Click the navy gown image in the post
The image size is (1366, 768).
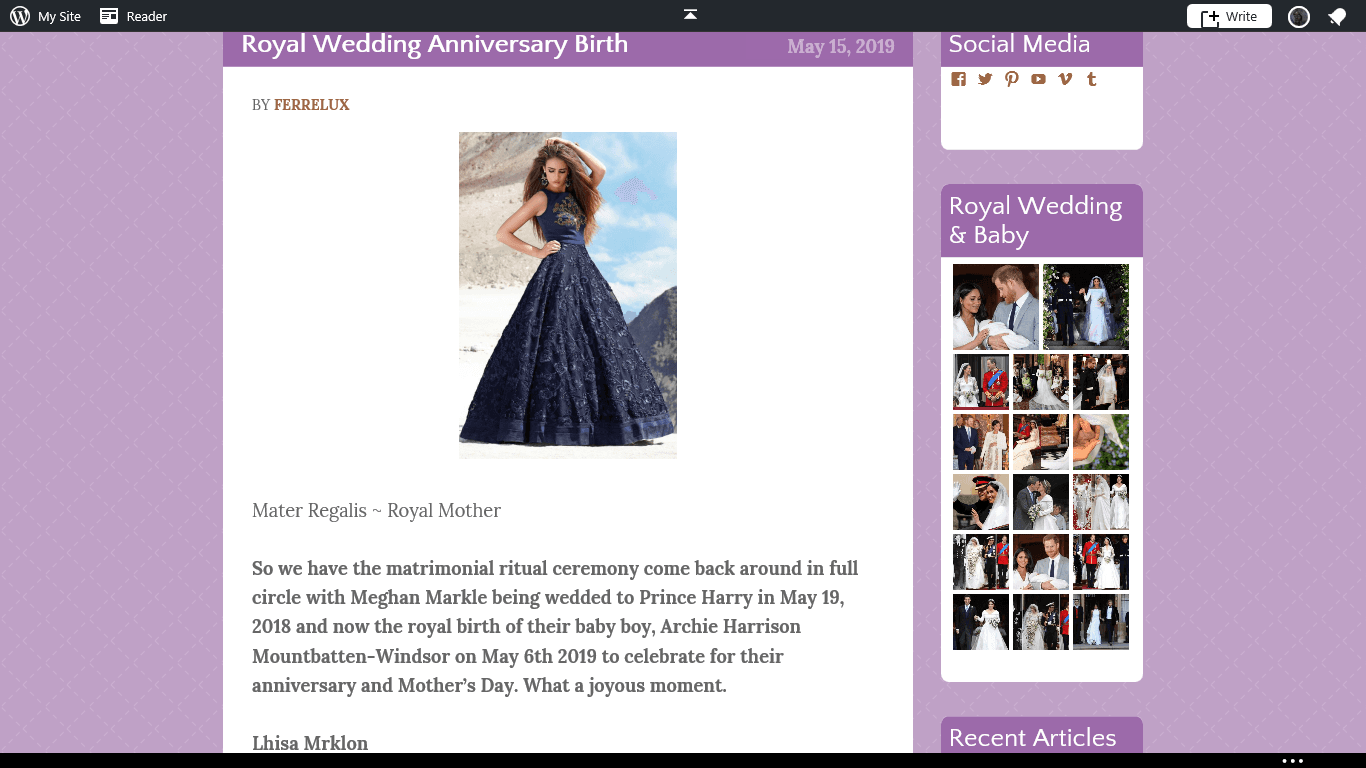coord(567,295)
